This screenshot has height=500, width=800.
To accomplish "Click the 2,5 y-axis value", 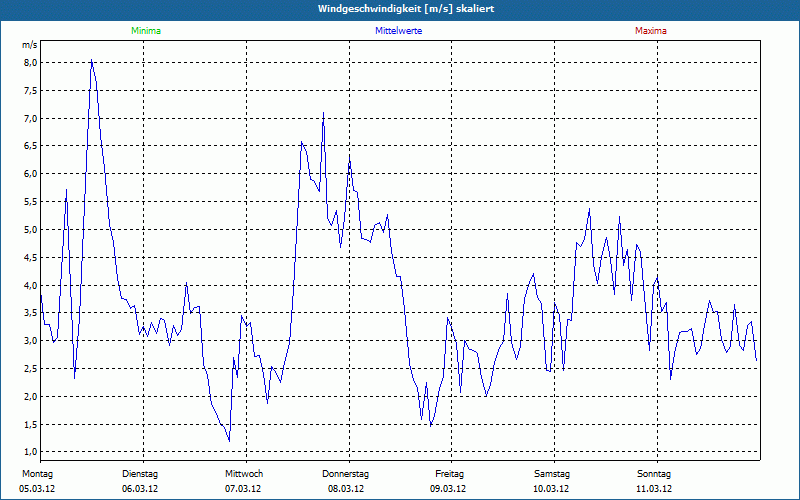I will click(x=30, y=369).
